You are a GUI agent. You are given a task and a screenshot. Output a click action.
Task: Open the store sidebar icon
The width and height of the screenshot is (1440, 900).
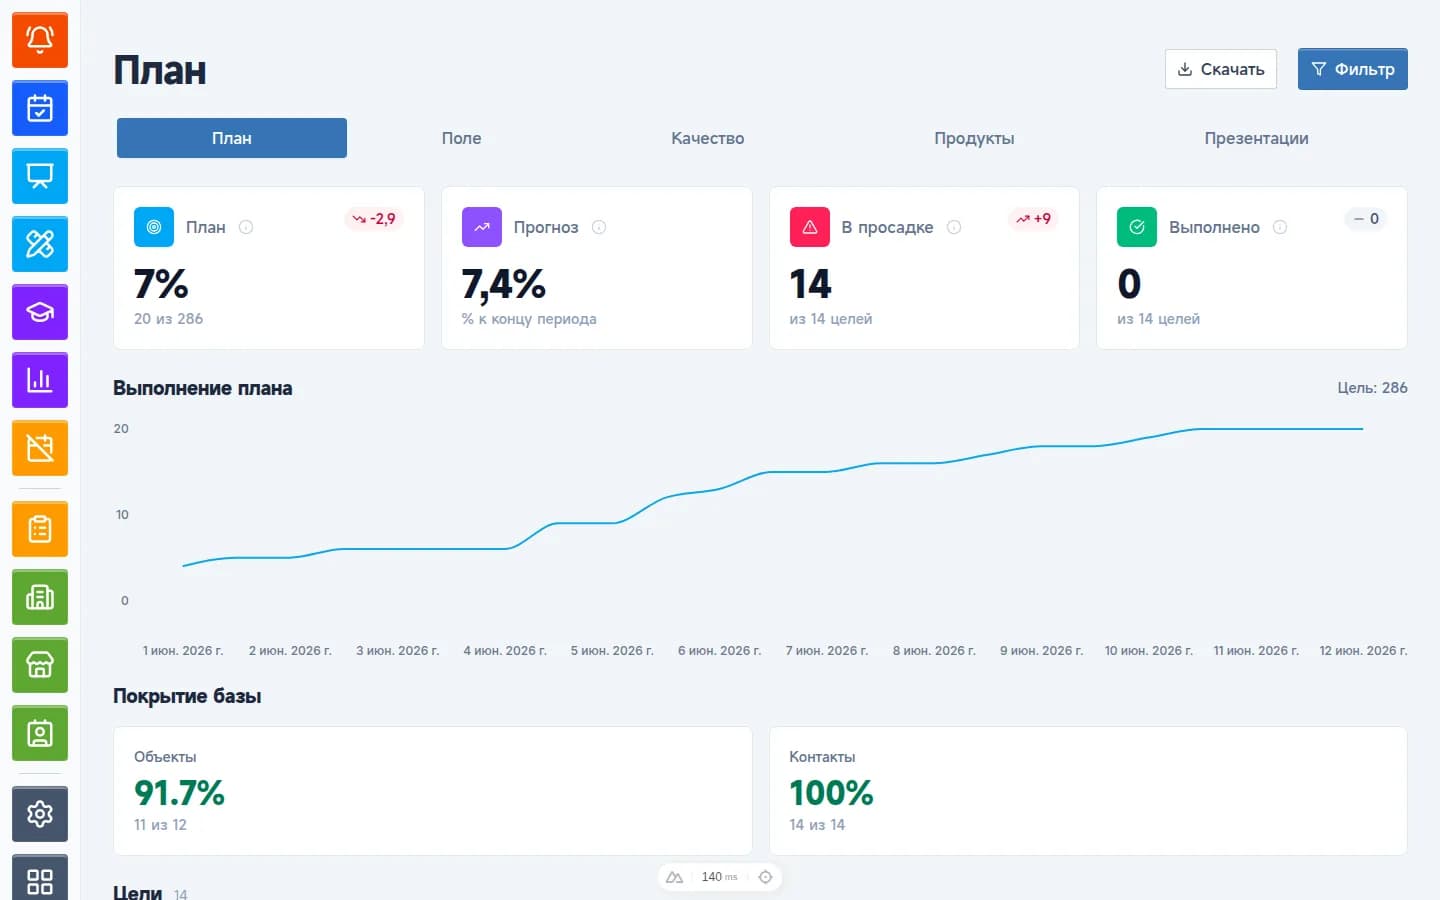coord(40,665)
